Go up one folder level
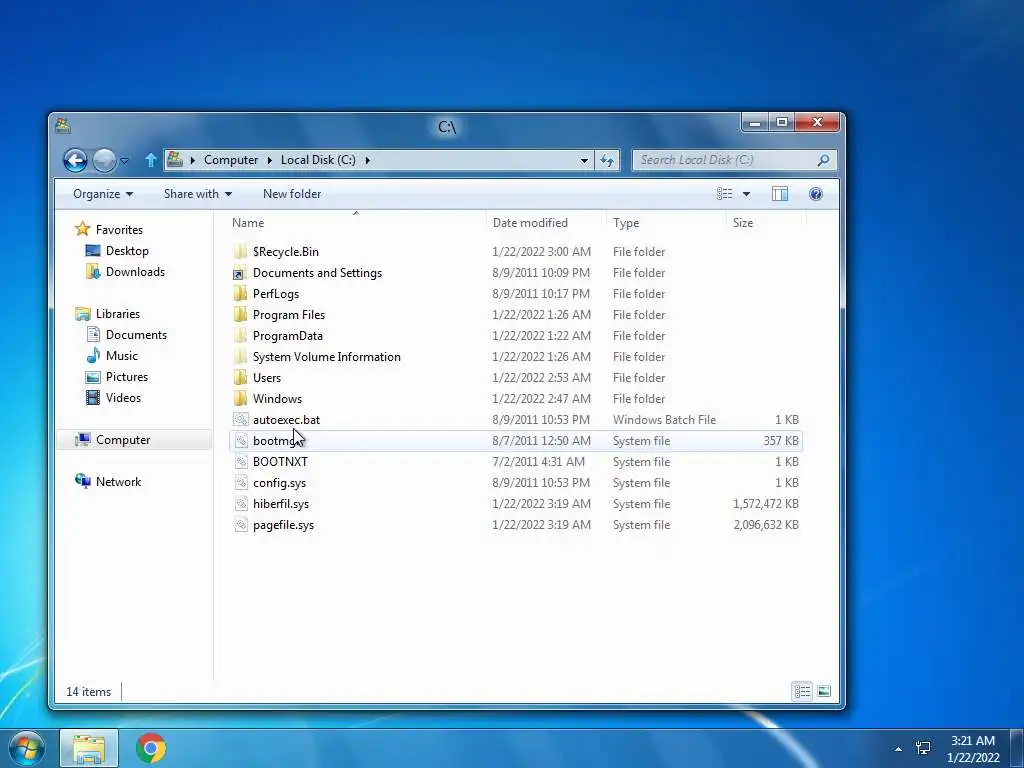 (x=151, y=160)
